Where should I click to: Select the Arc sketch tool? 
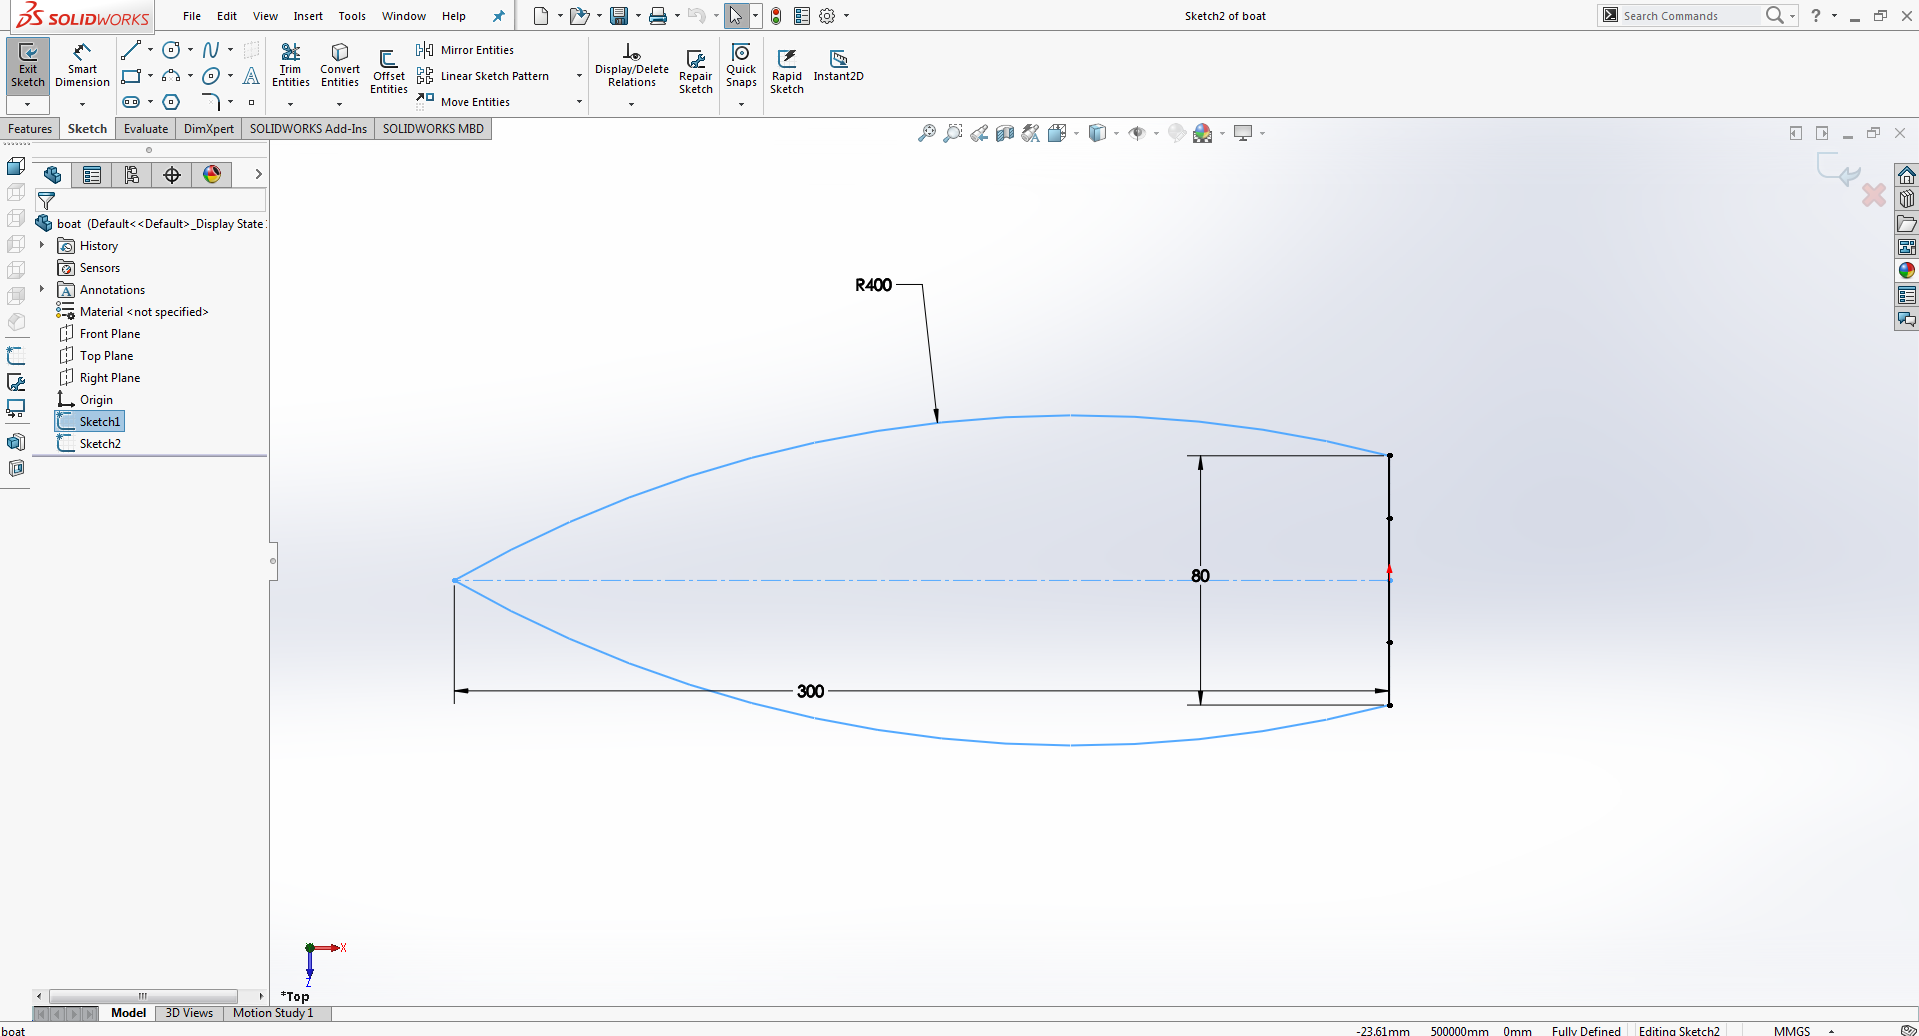[x=172, y=76]
